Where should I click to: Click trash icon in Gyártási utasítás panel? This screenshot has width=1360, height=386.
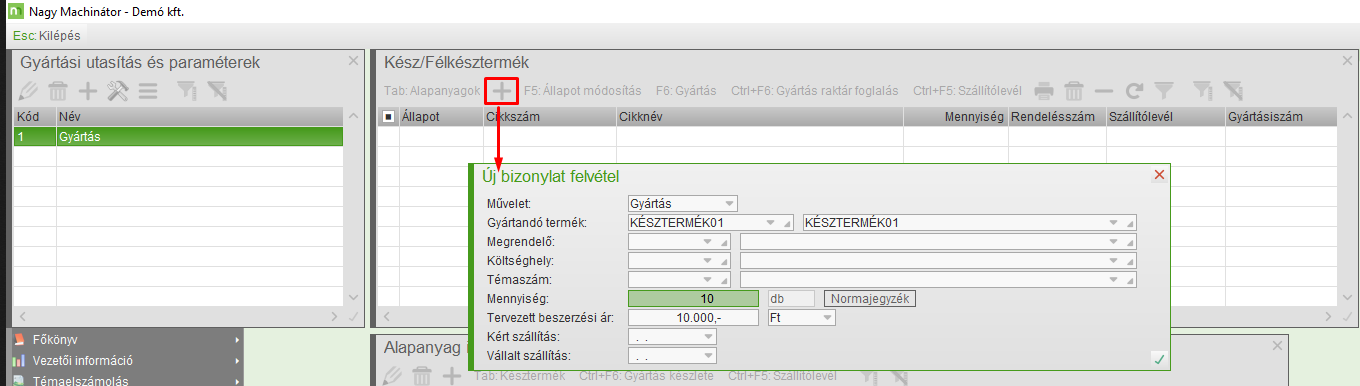point(58,91)
